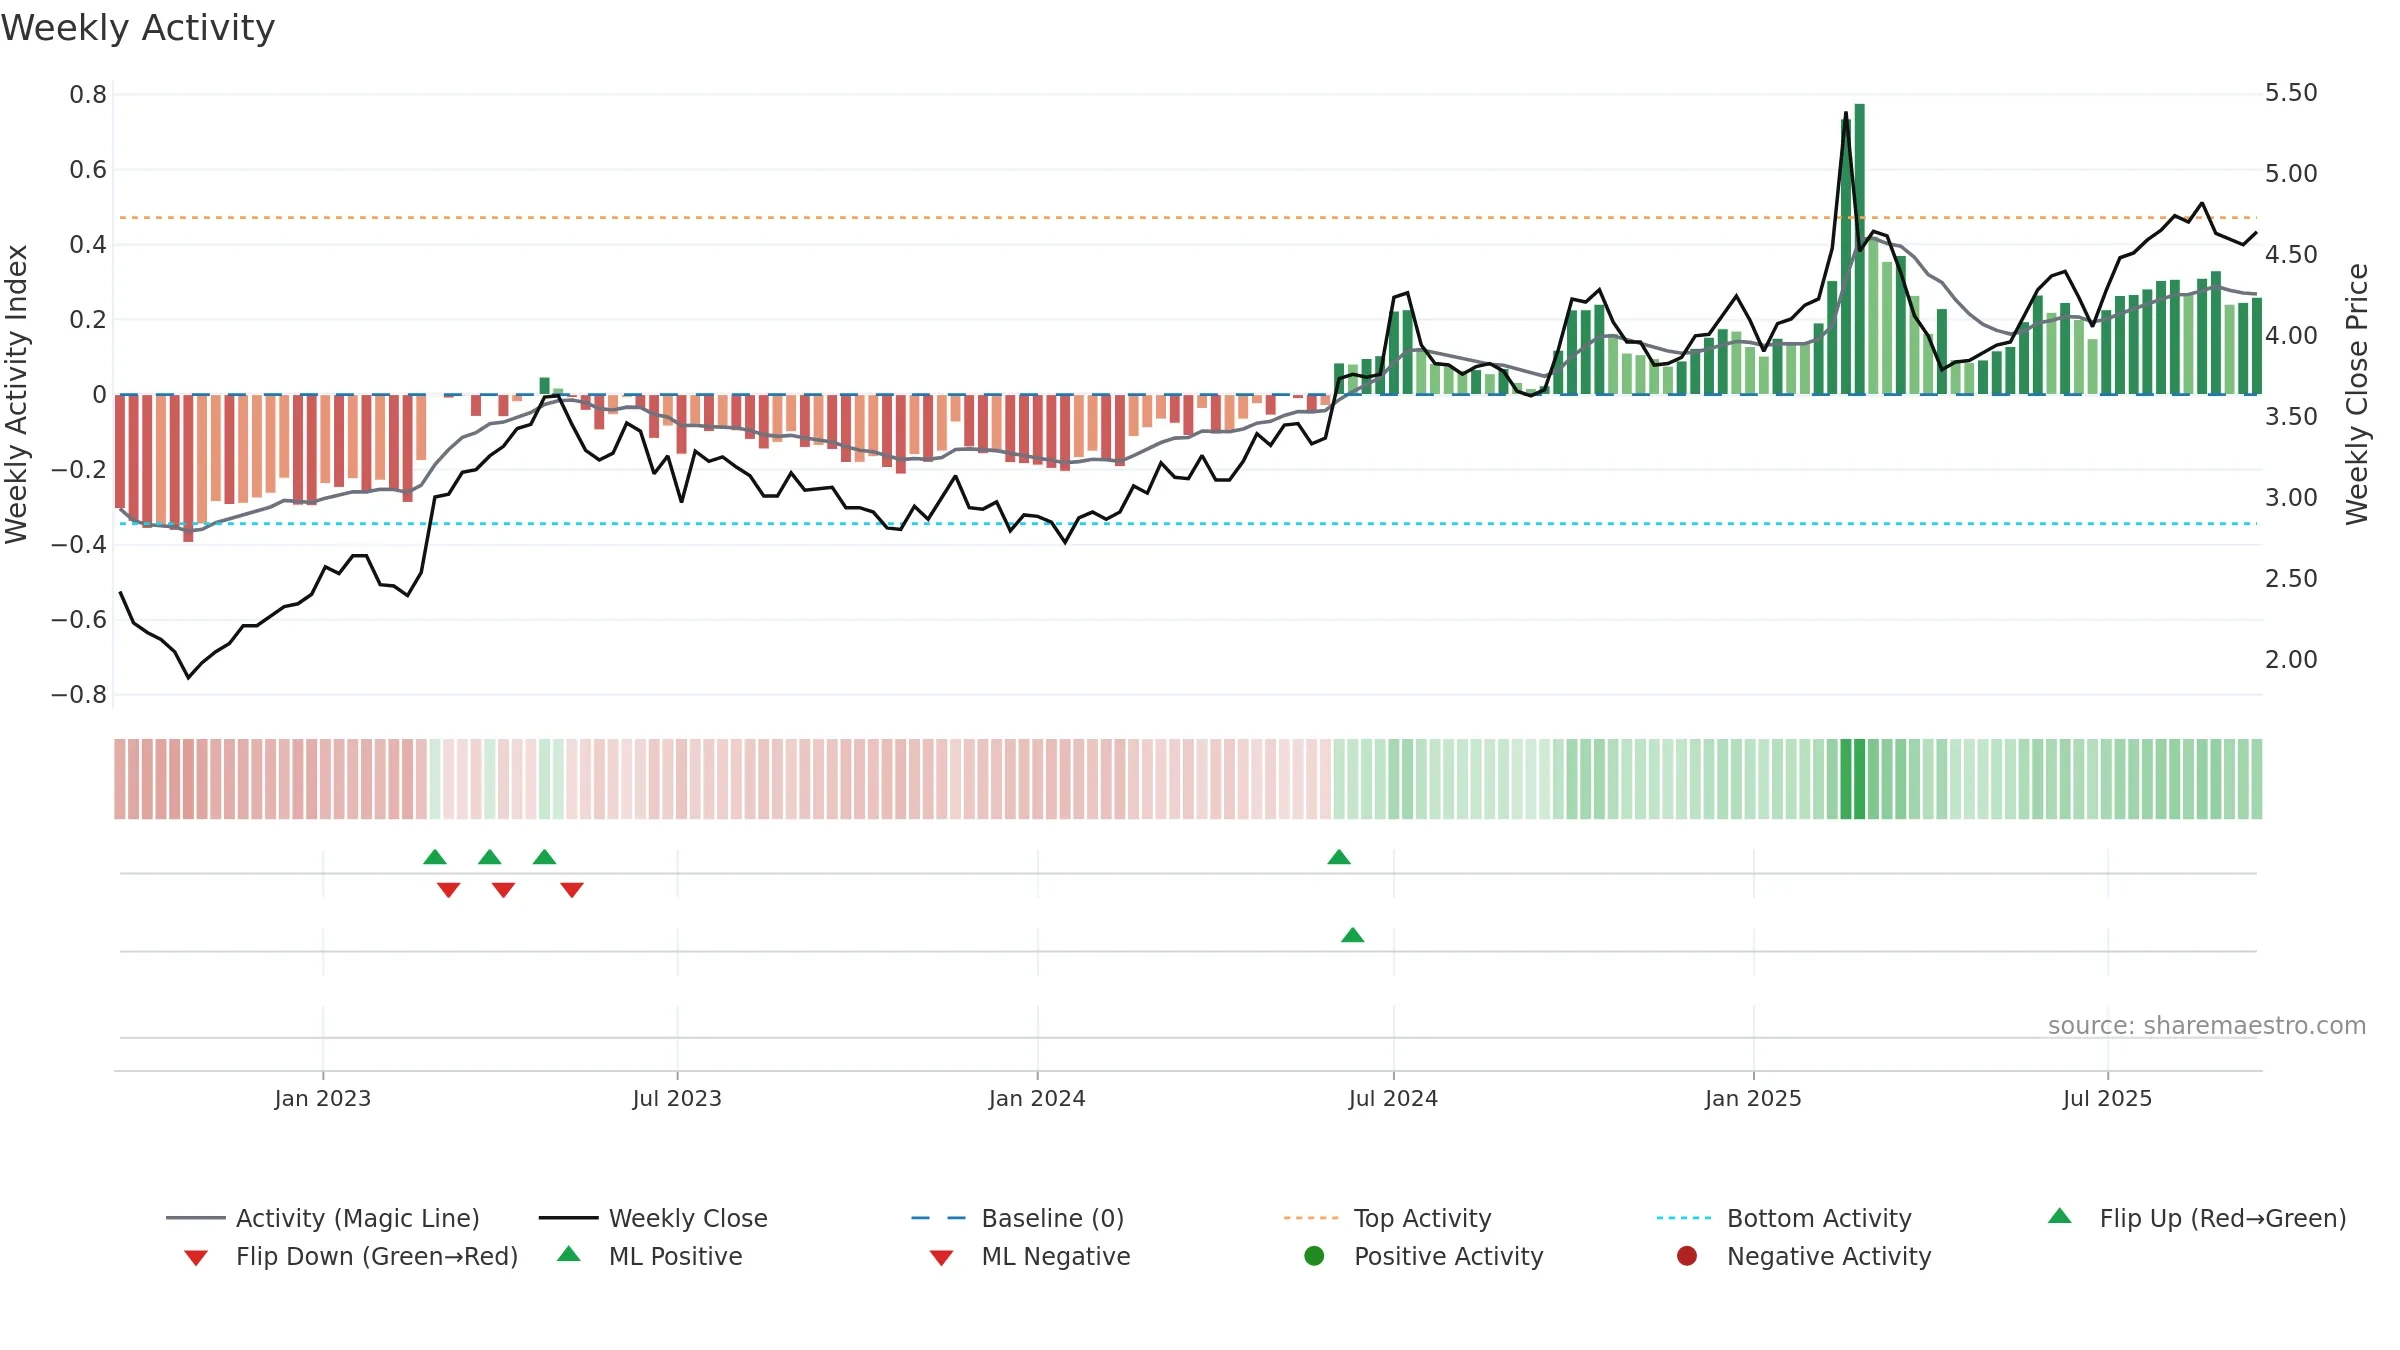The height and width of the screenshot is (1350, 2400).
Task: Click the green triangle icon beside Flip Up legend
Action: (x=2060, y=1216)
